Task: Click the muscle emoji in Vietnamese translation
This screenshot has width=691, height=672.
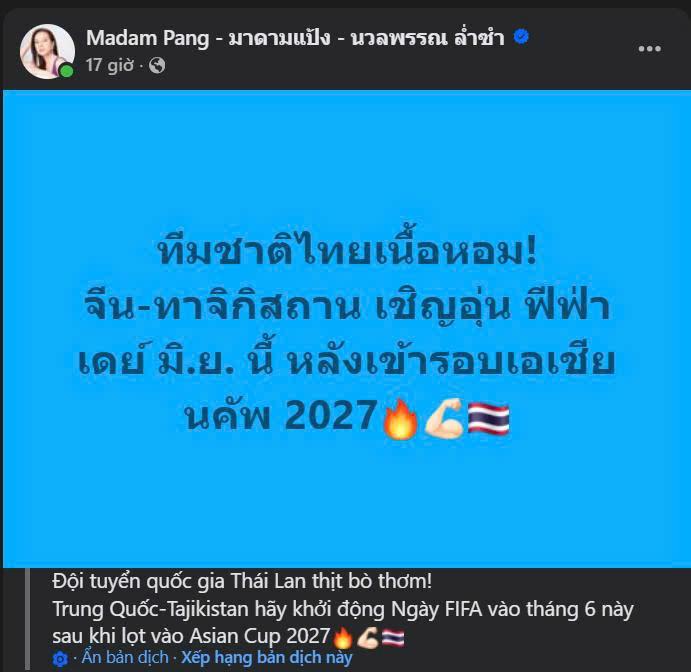Action: pos(368,637)
